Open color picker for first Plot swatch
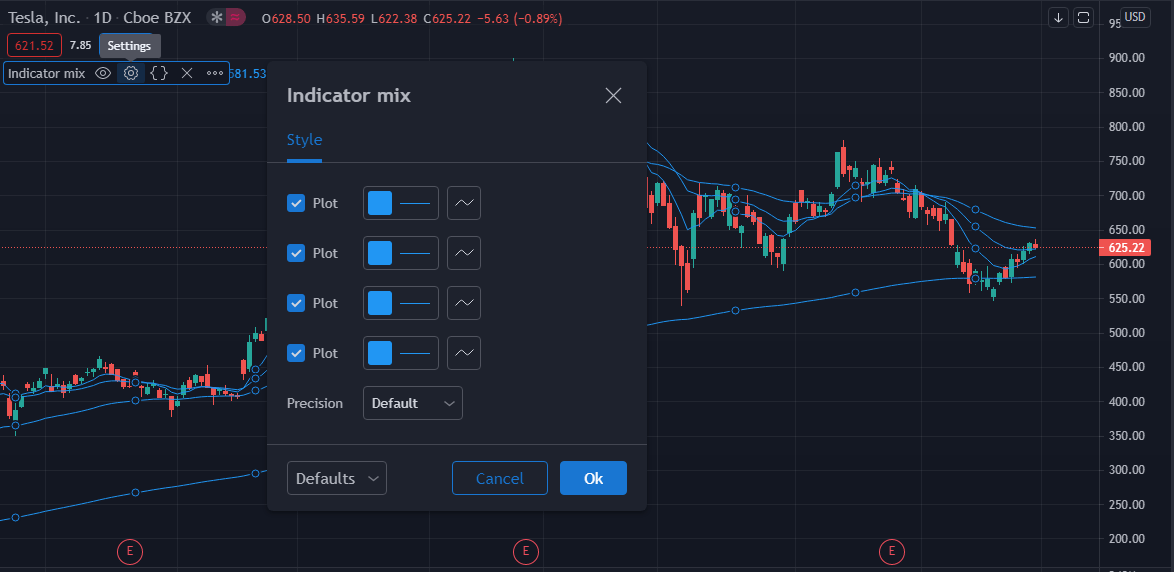Image resolution: width=1174 pixels, height=572 pixels. point(380,203)
